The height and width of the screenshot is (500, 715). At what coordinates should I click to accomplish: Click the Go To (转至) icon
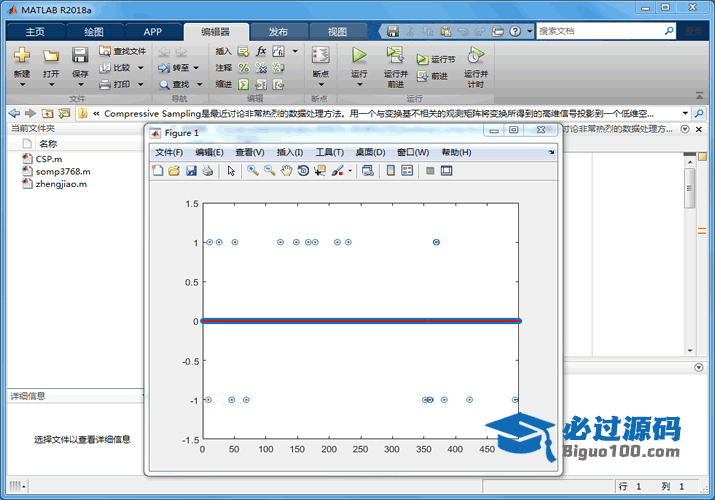coord(164,68)
